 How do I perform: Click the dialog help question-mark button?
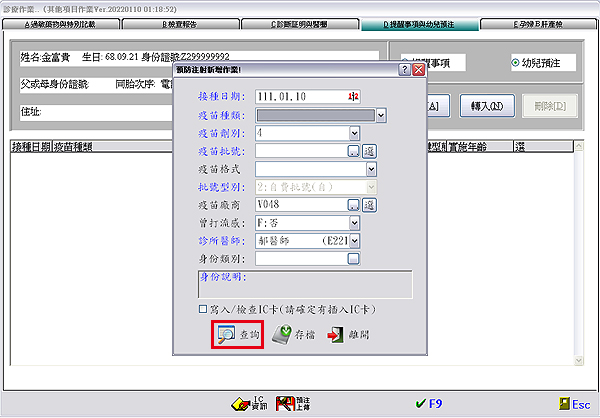403,70
